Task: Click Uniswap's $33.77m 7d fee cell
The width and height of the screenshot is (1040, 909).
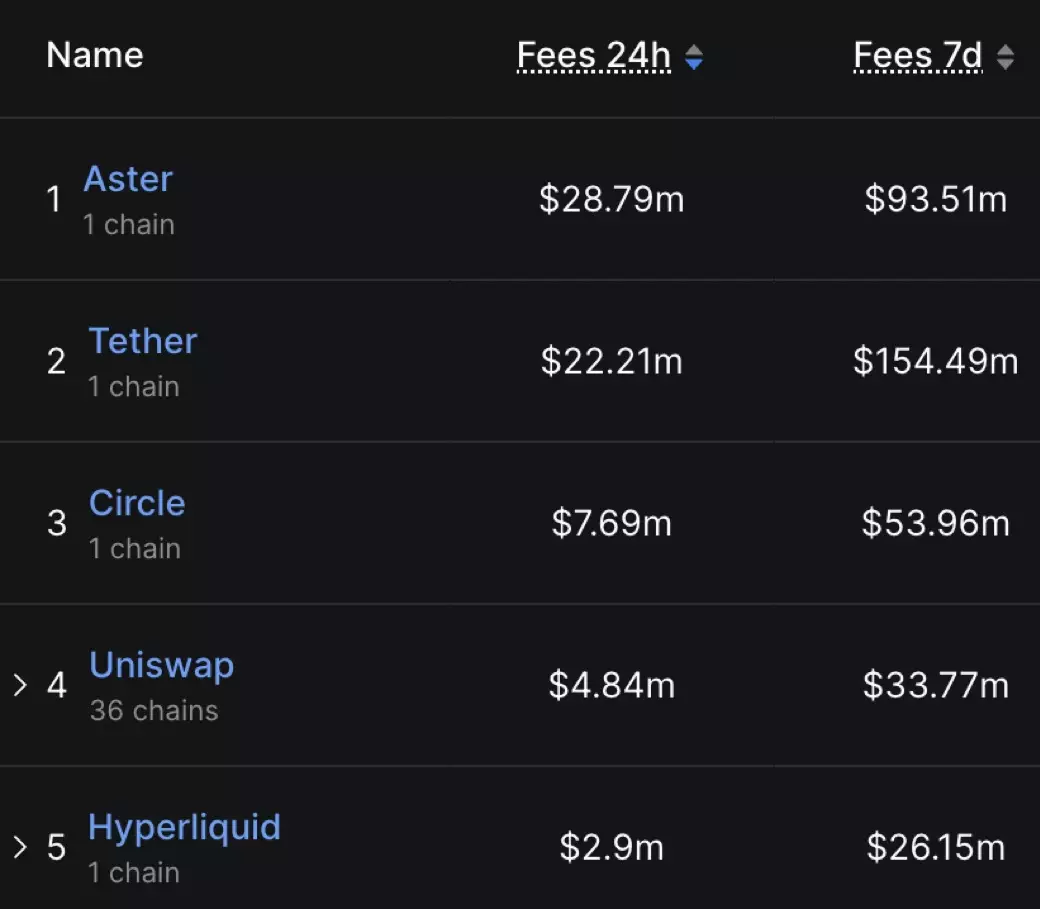Action: point(935,685)
